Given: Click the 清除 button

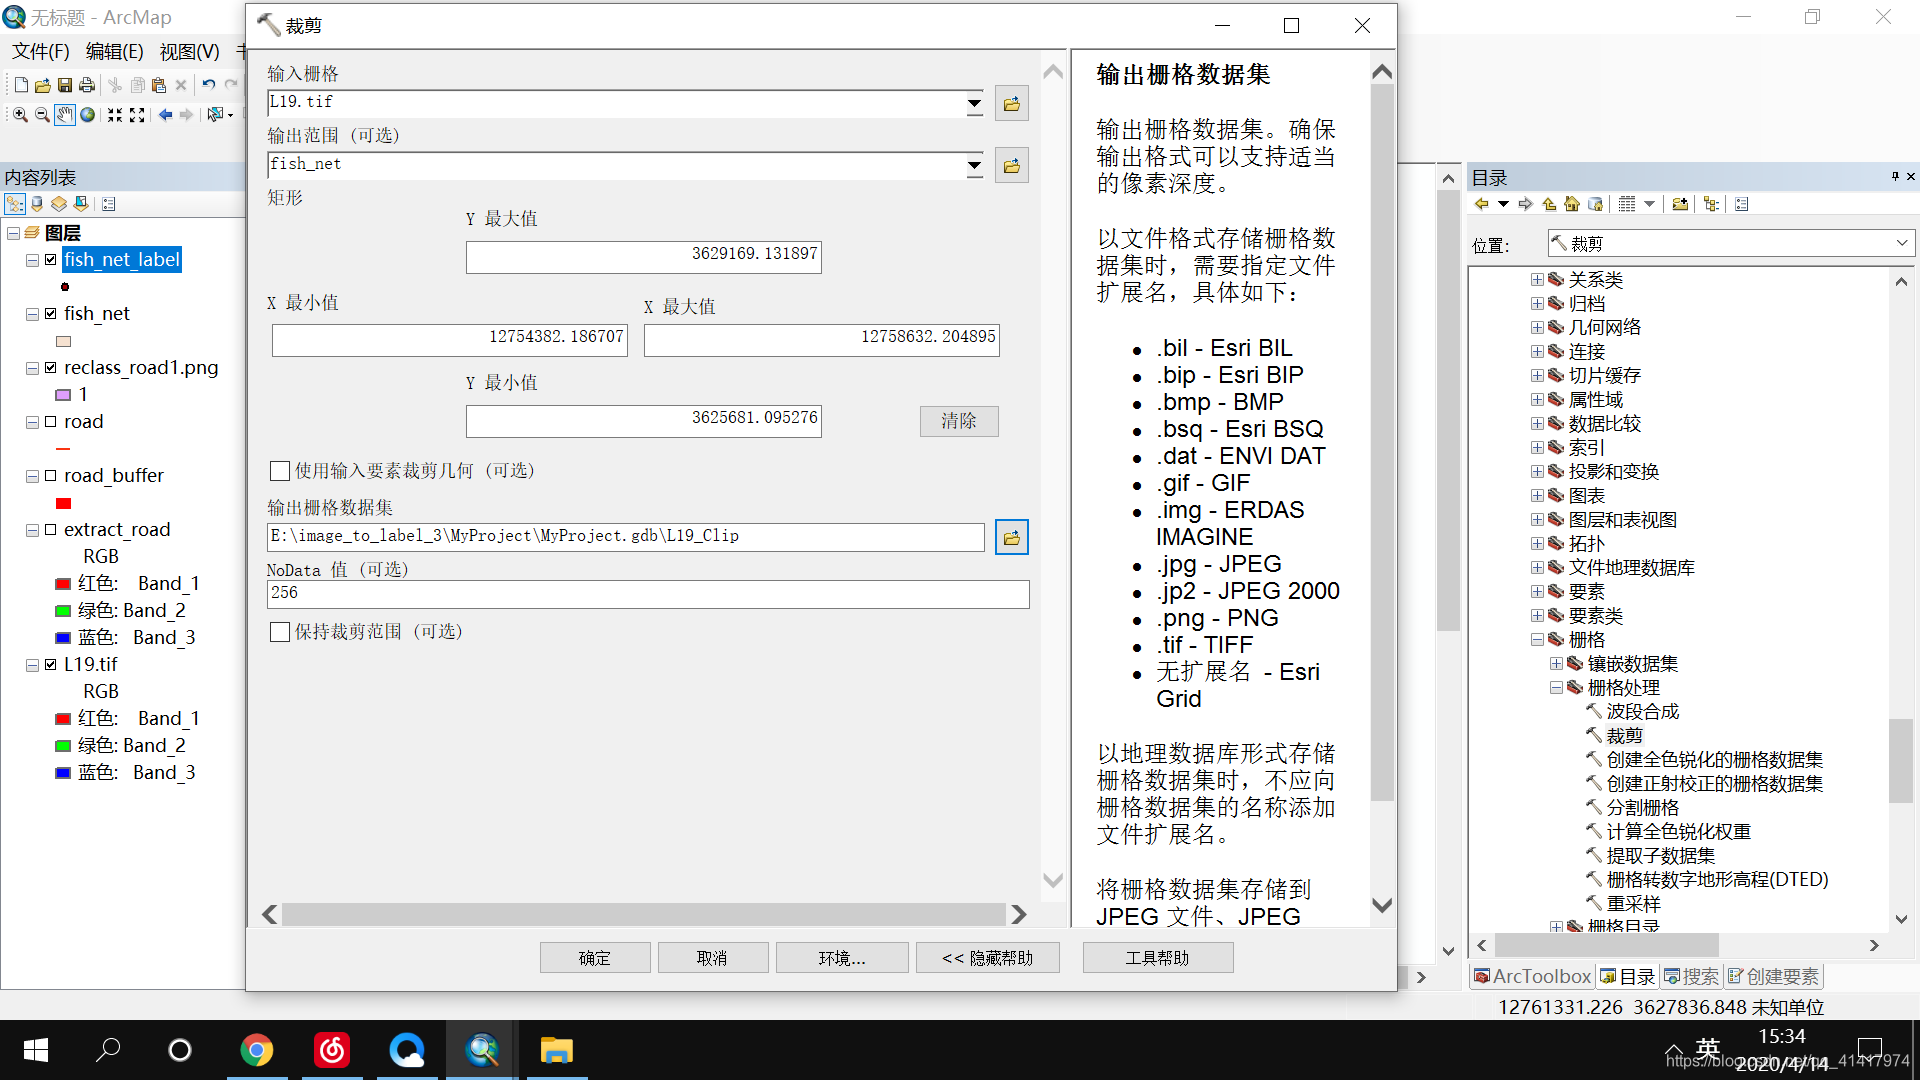Looking at the screenshot, I should [958, 421].
